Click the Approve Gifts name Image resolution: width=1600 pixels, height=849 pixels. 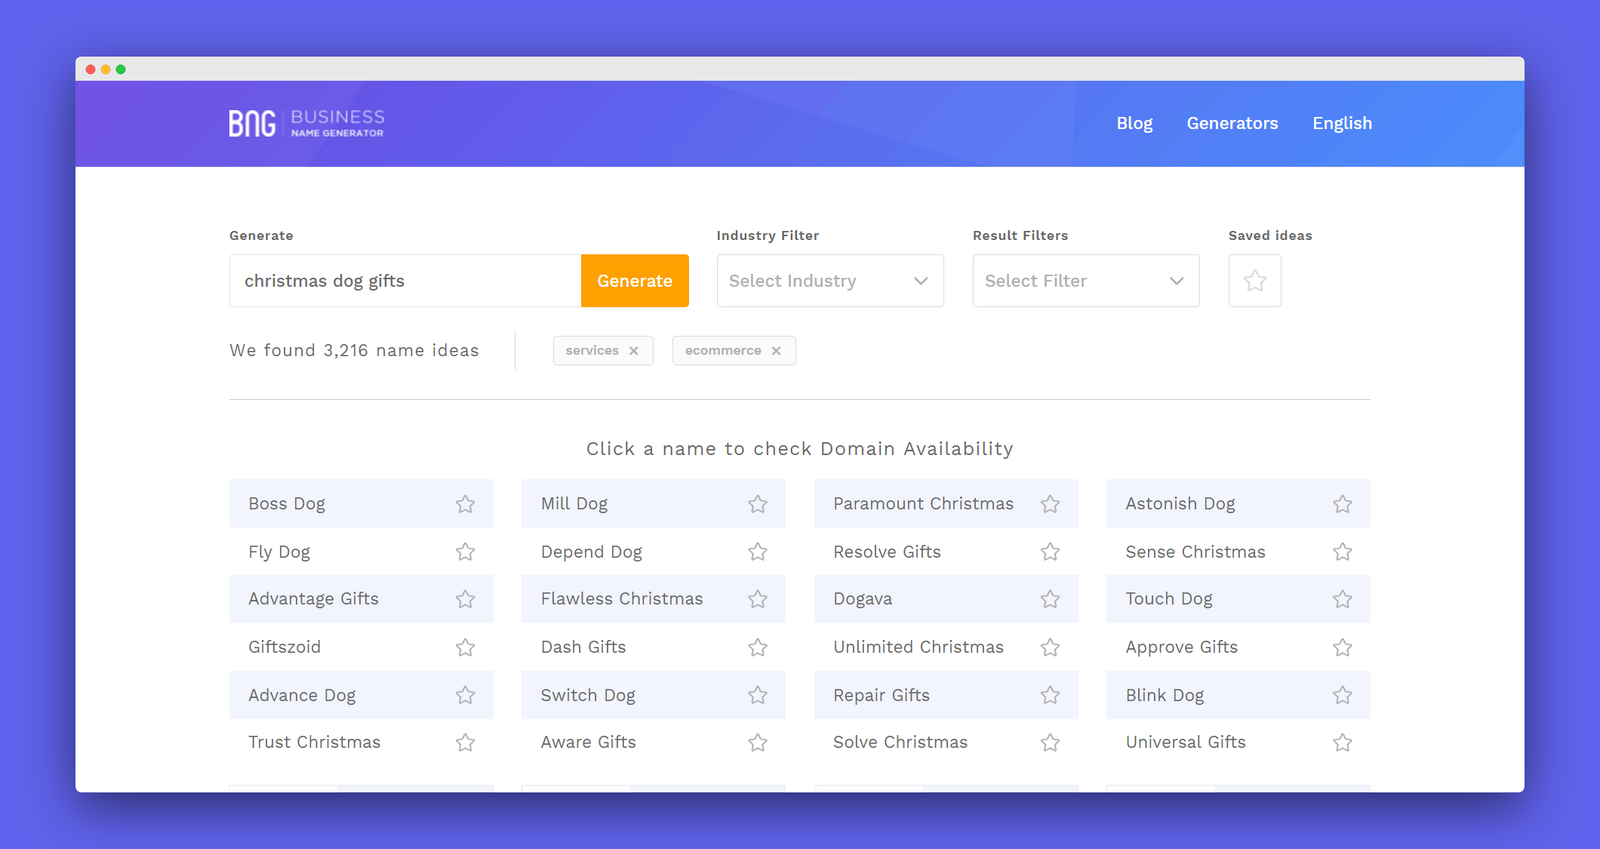coord(1182,647)
